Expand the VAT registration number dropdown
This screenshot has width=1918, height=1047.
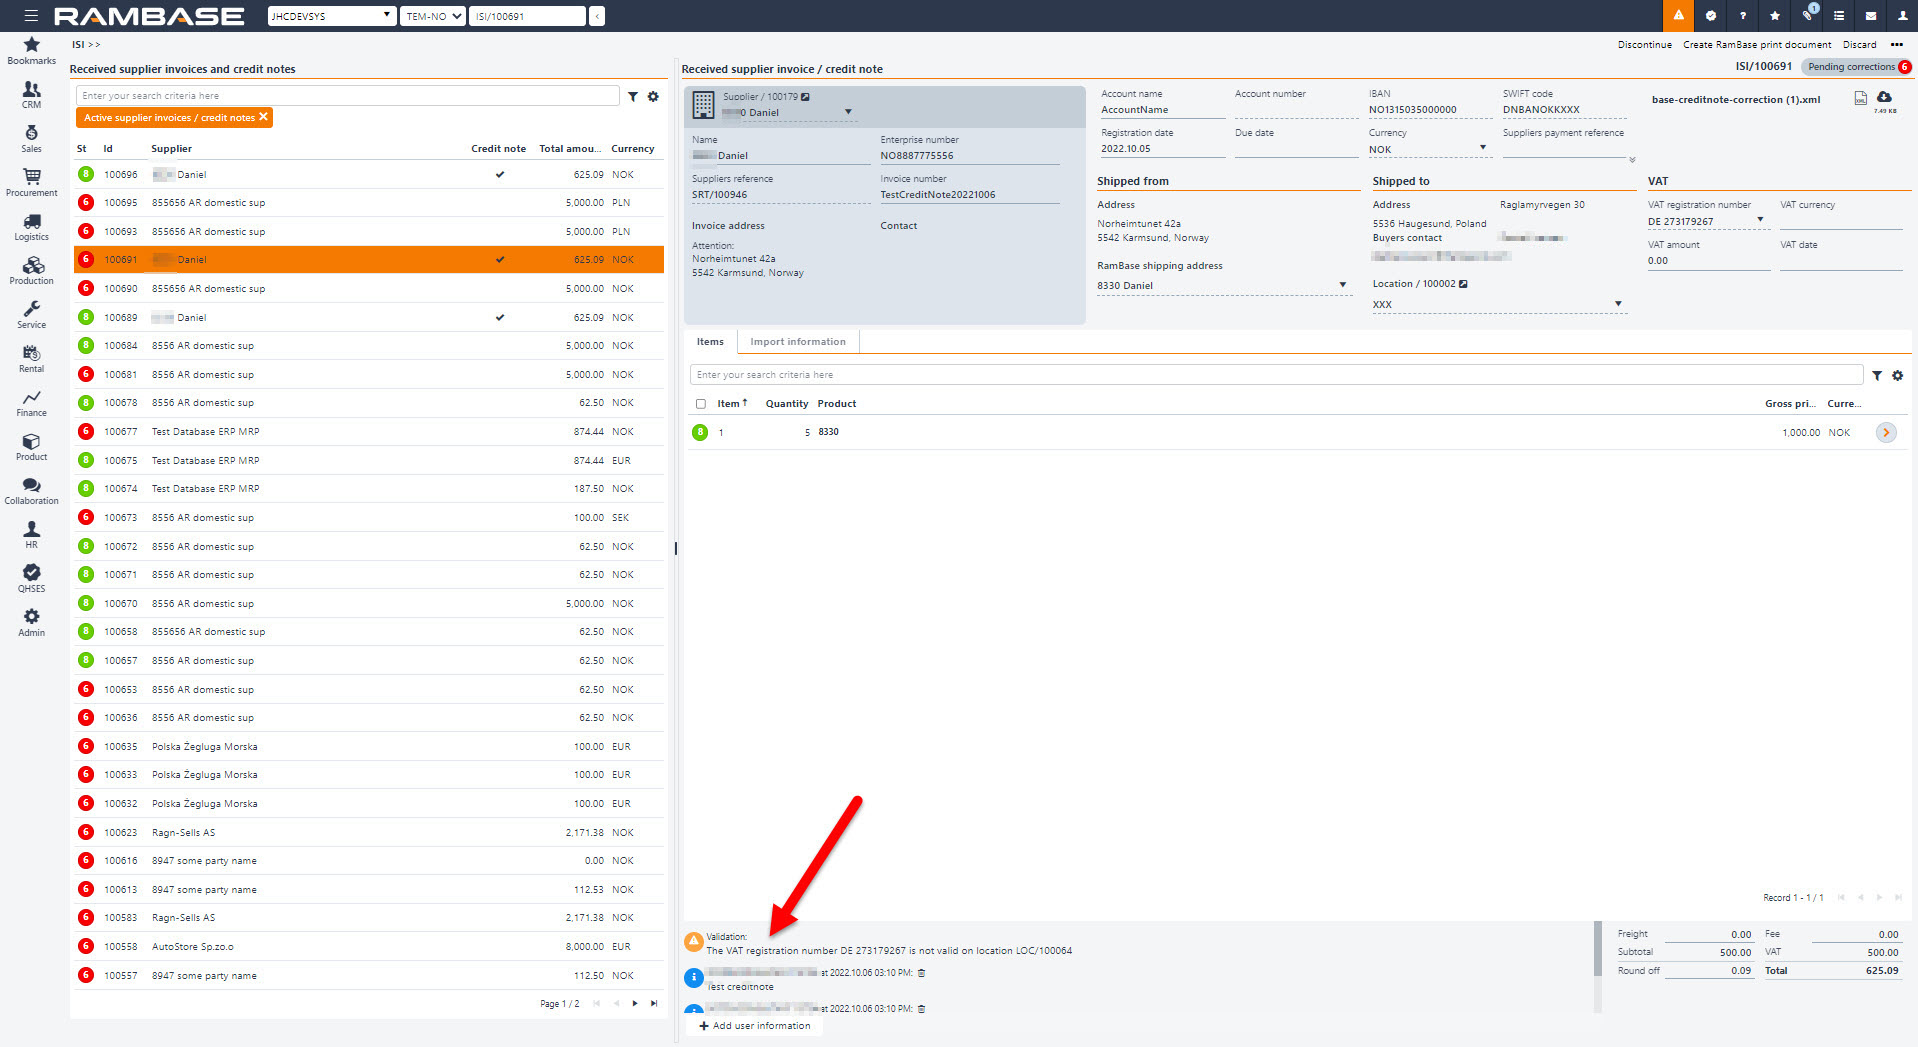1760,221
